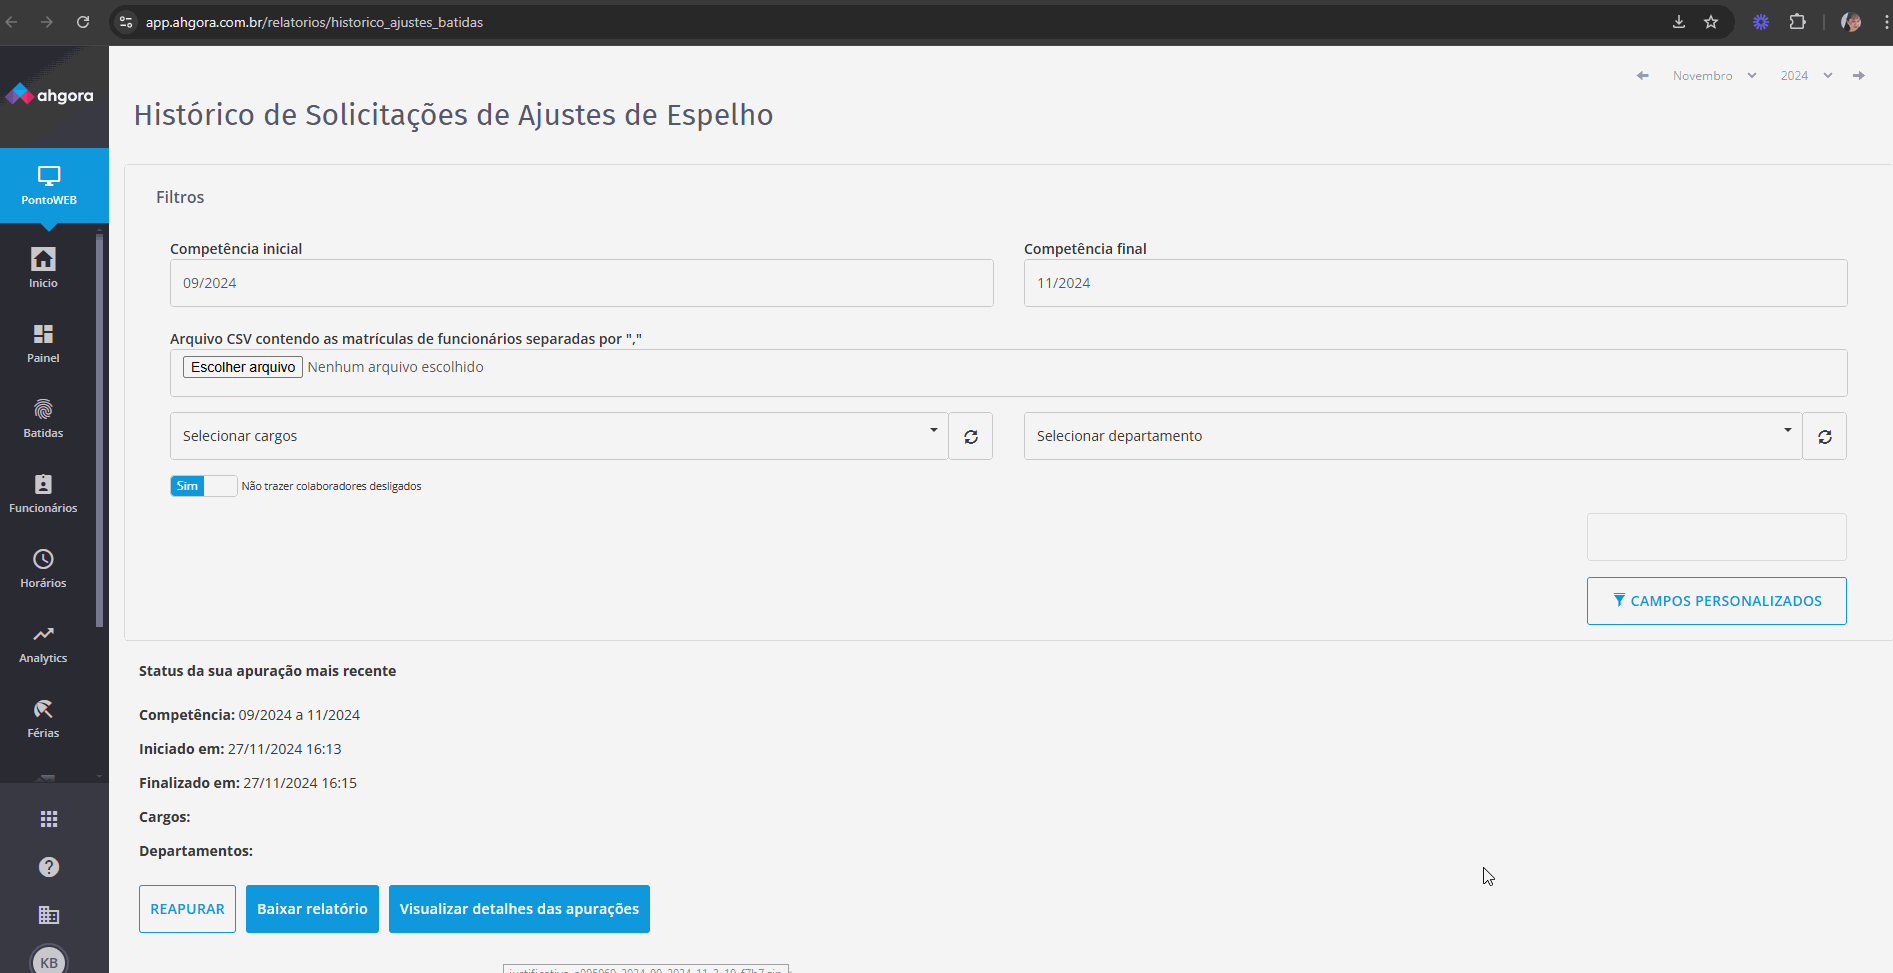
Task: Click the help question mark icon
Action: 48,867
